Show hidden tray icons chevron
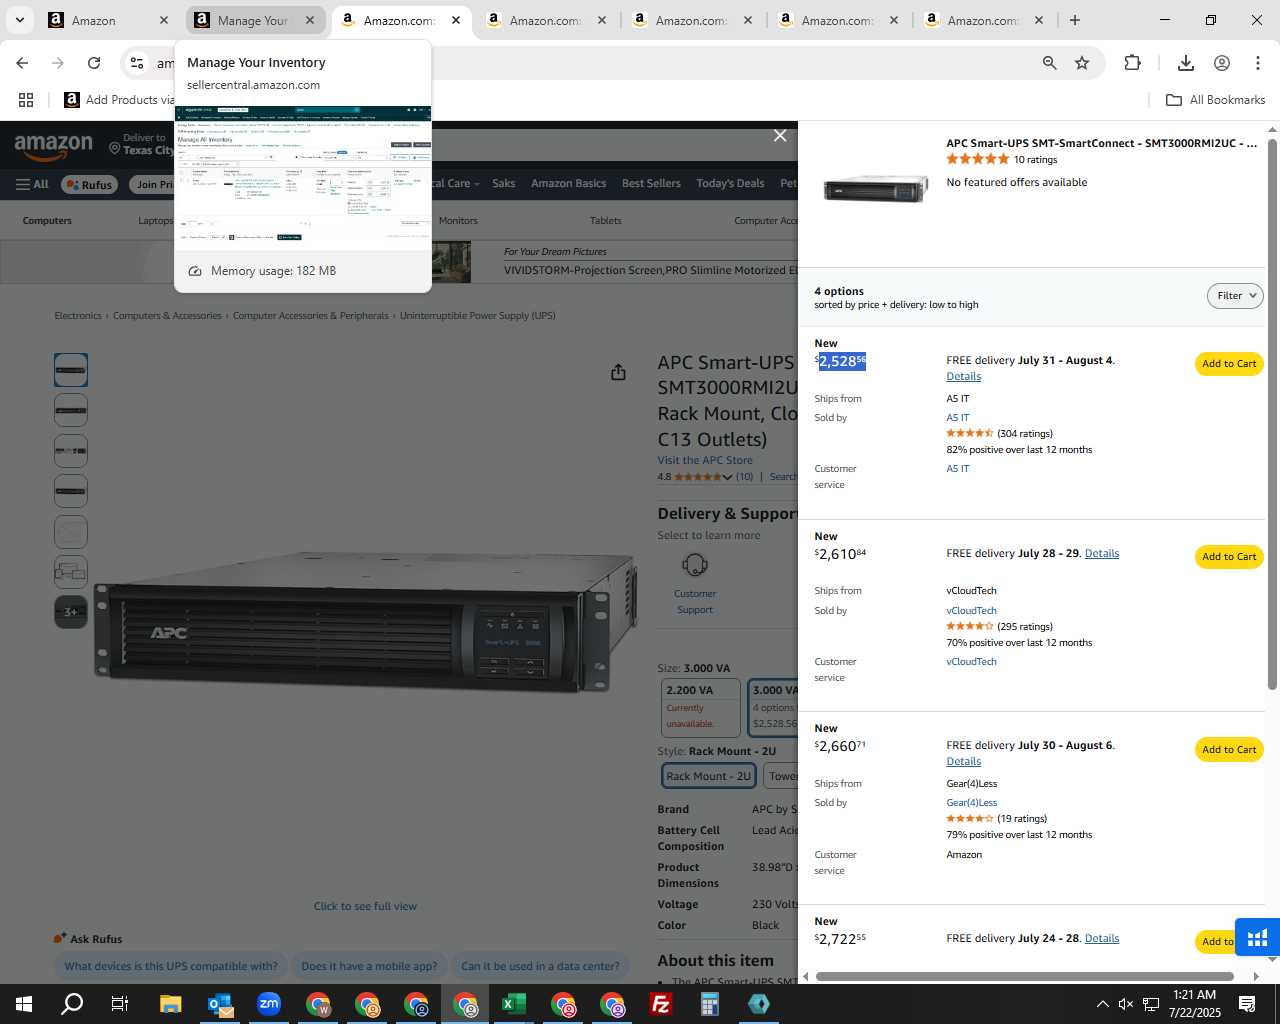This screenshot has height=1024, width=1280. pyautogui.click(x=1102, y=1004)
